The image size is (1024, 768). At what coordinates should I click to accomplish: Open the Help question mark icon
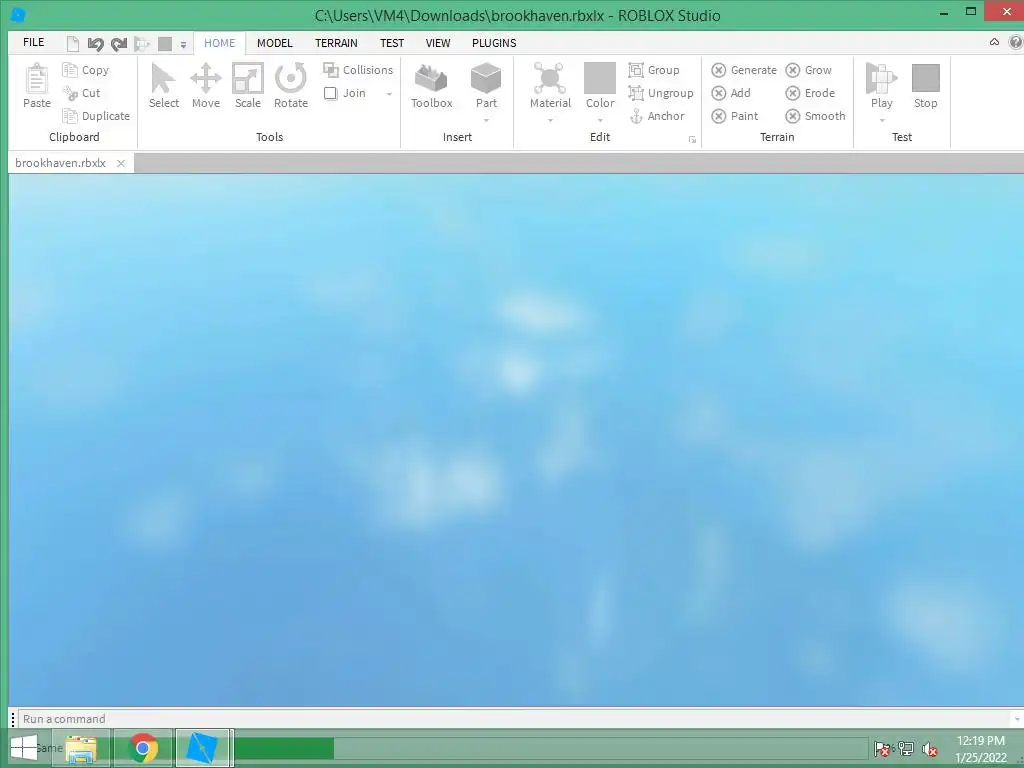pyautogui.click(x=1016, y=42)
